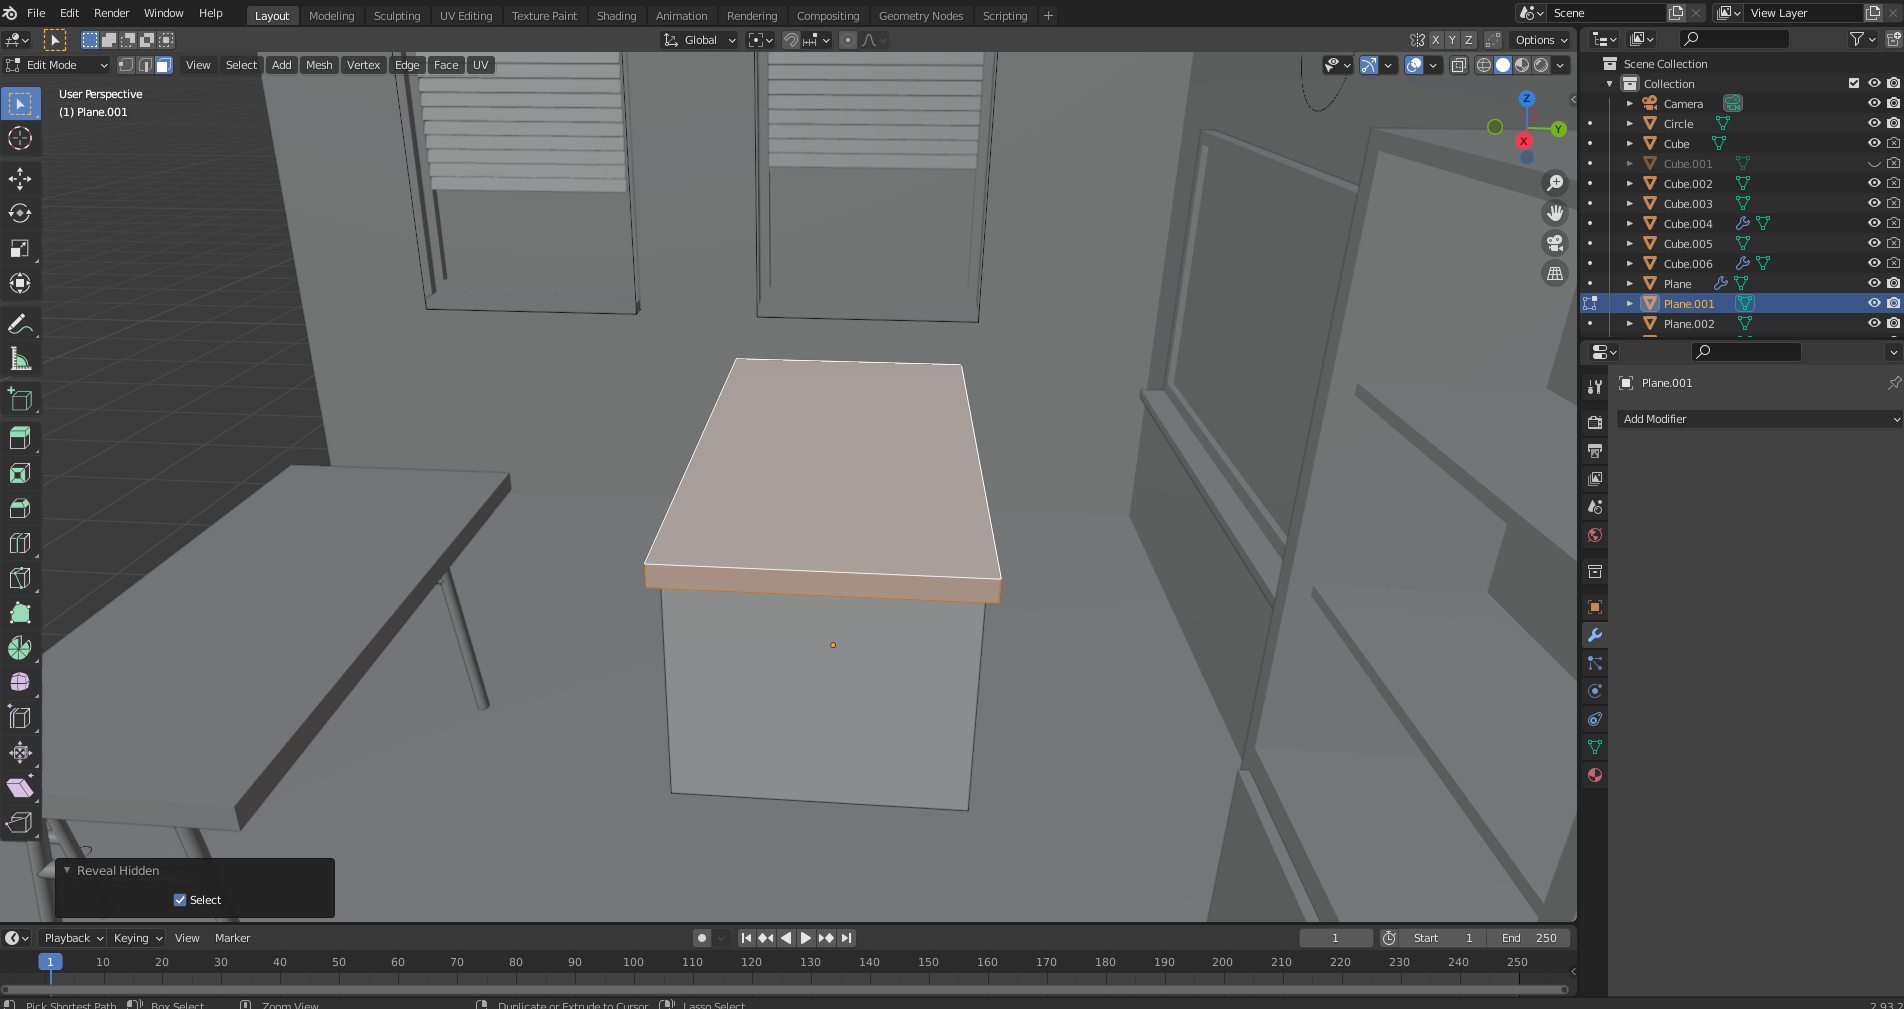Image resolution: width=1904 pixels, height=1009 pixels.
Task: Open the Render menu
Action: 111,13
